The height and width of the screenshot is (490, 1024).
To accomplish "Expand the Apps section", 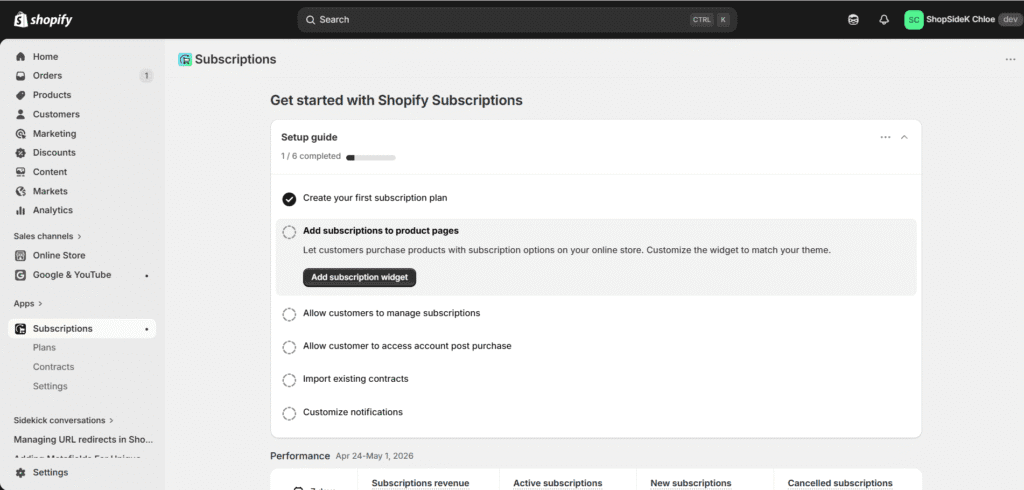I will pos(28,303).
